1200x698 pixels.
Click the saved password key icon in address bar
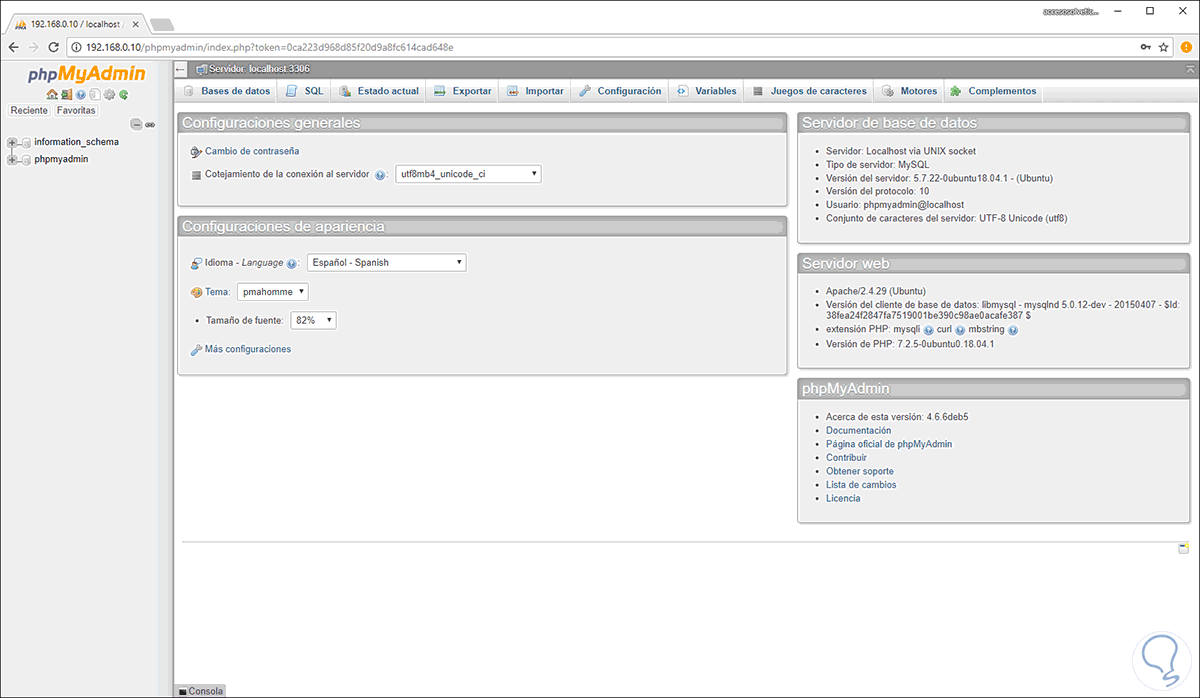tap(1145, 47)
